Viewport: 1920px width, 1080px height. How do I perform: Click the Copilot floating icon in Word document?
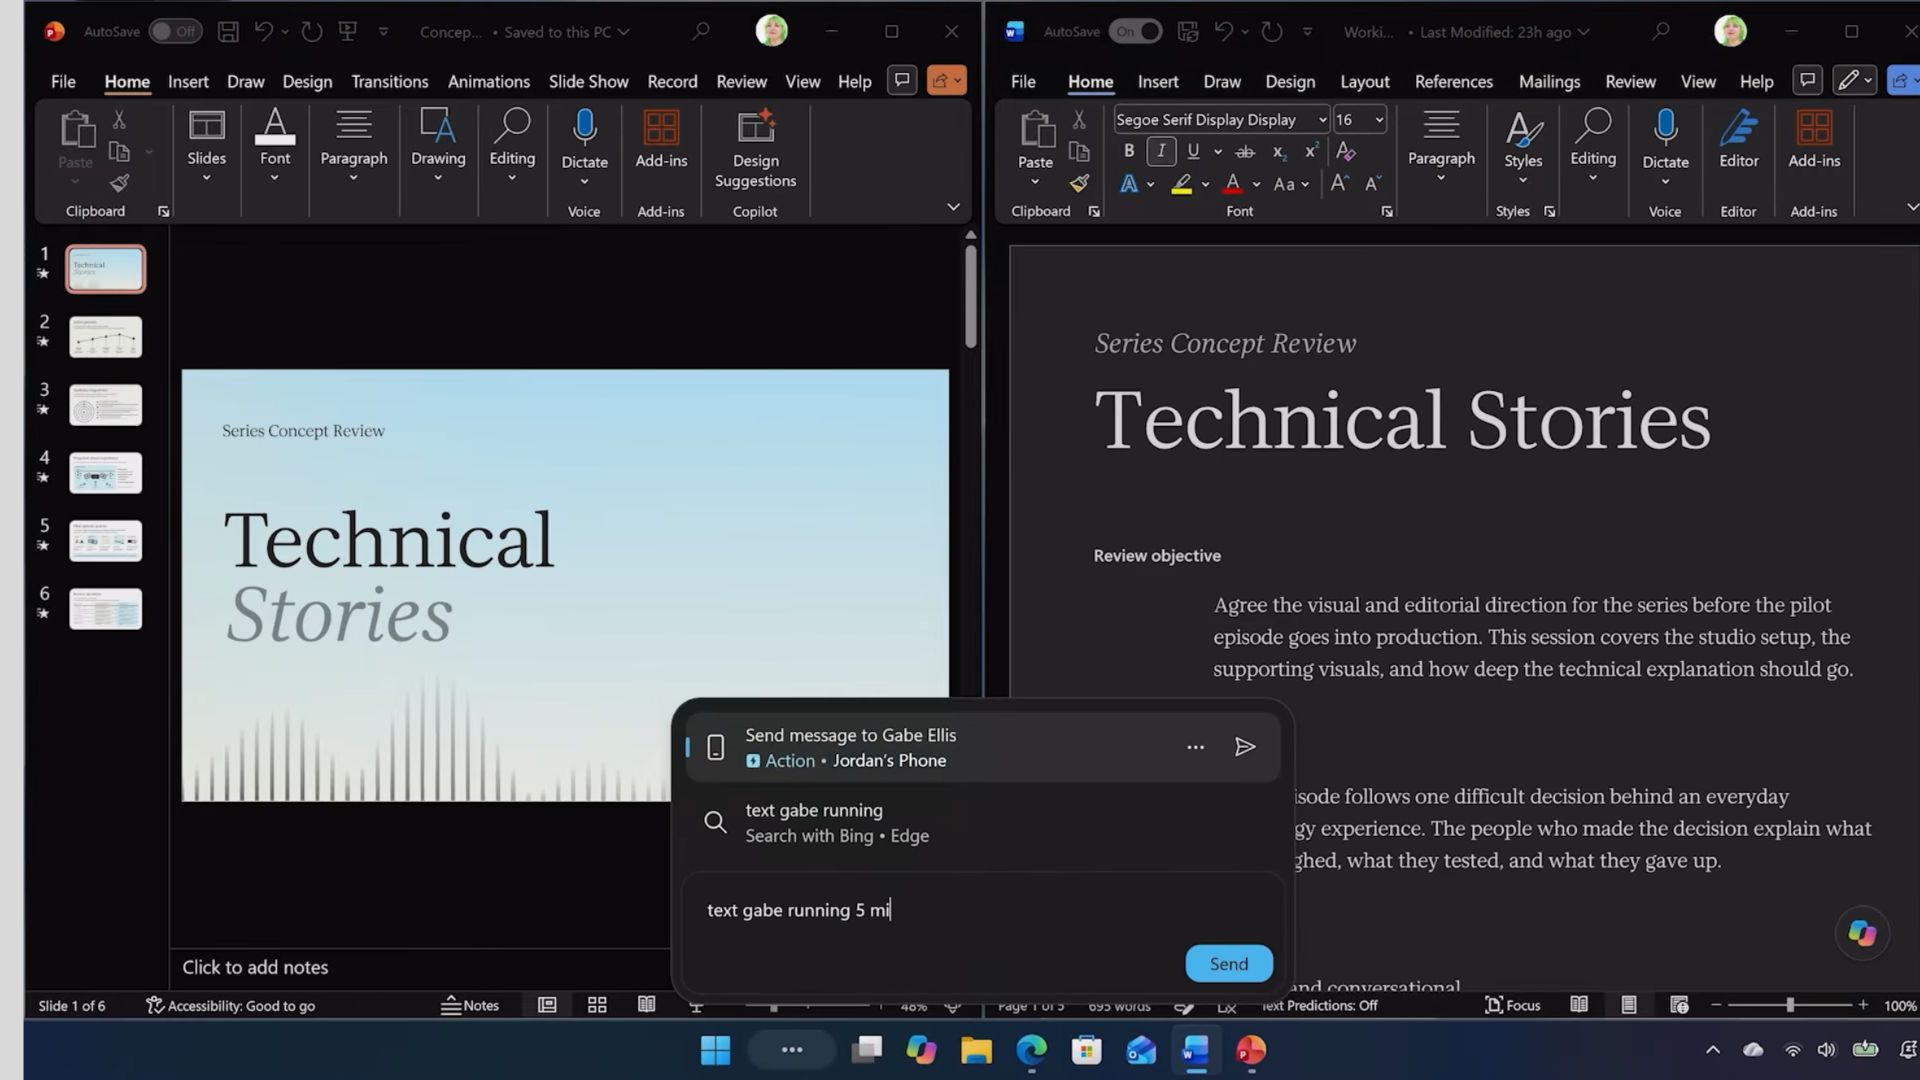click(1862, 933)
